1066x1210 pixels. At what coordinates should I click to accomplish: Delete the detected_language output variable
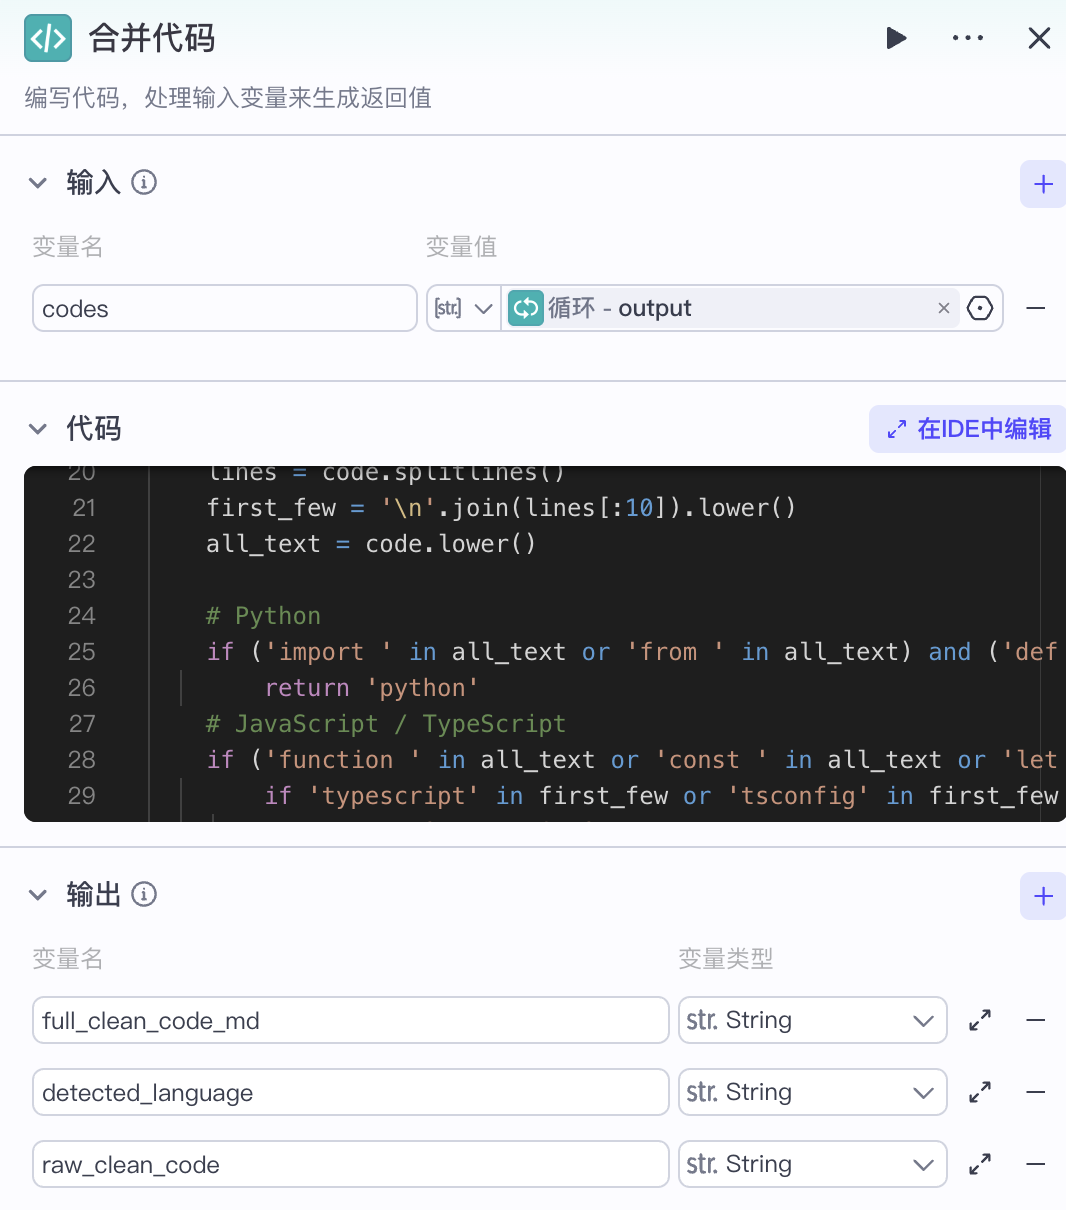[x=1036, y=1092]
